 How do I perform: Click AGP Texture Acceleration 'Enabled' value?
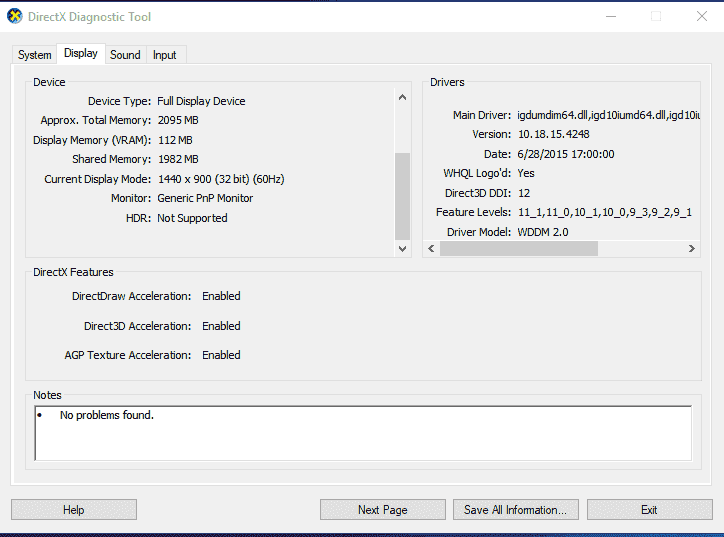coord(221,355)
